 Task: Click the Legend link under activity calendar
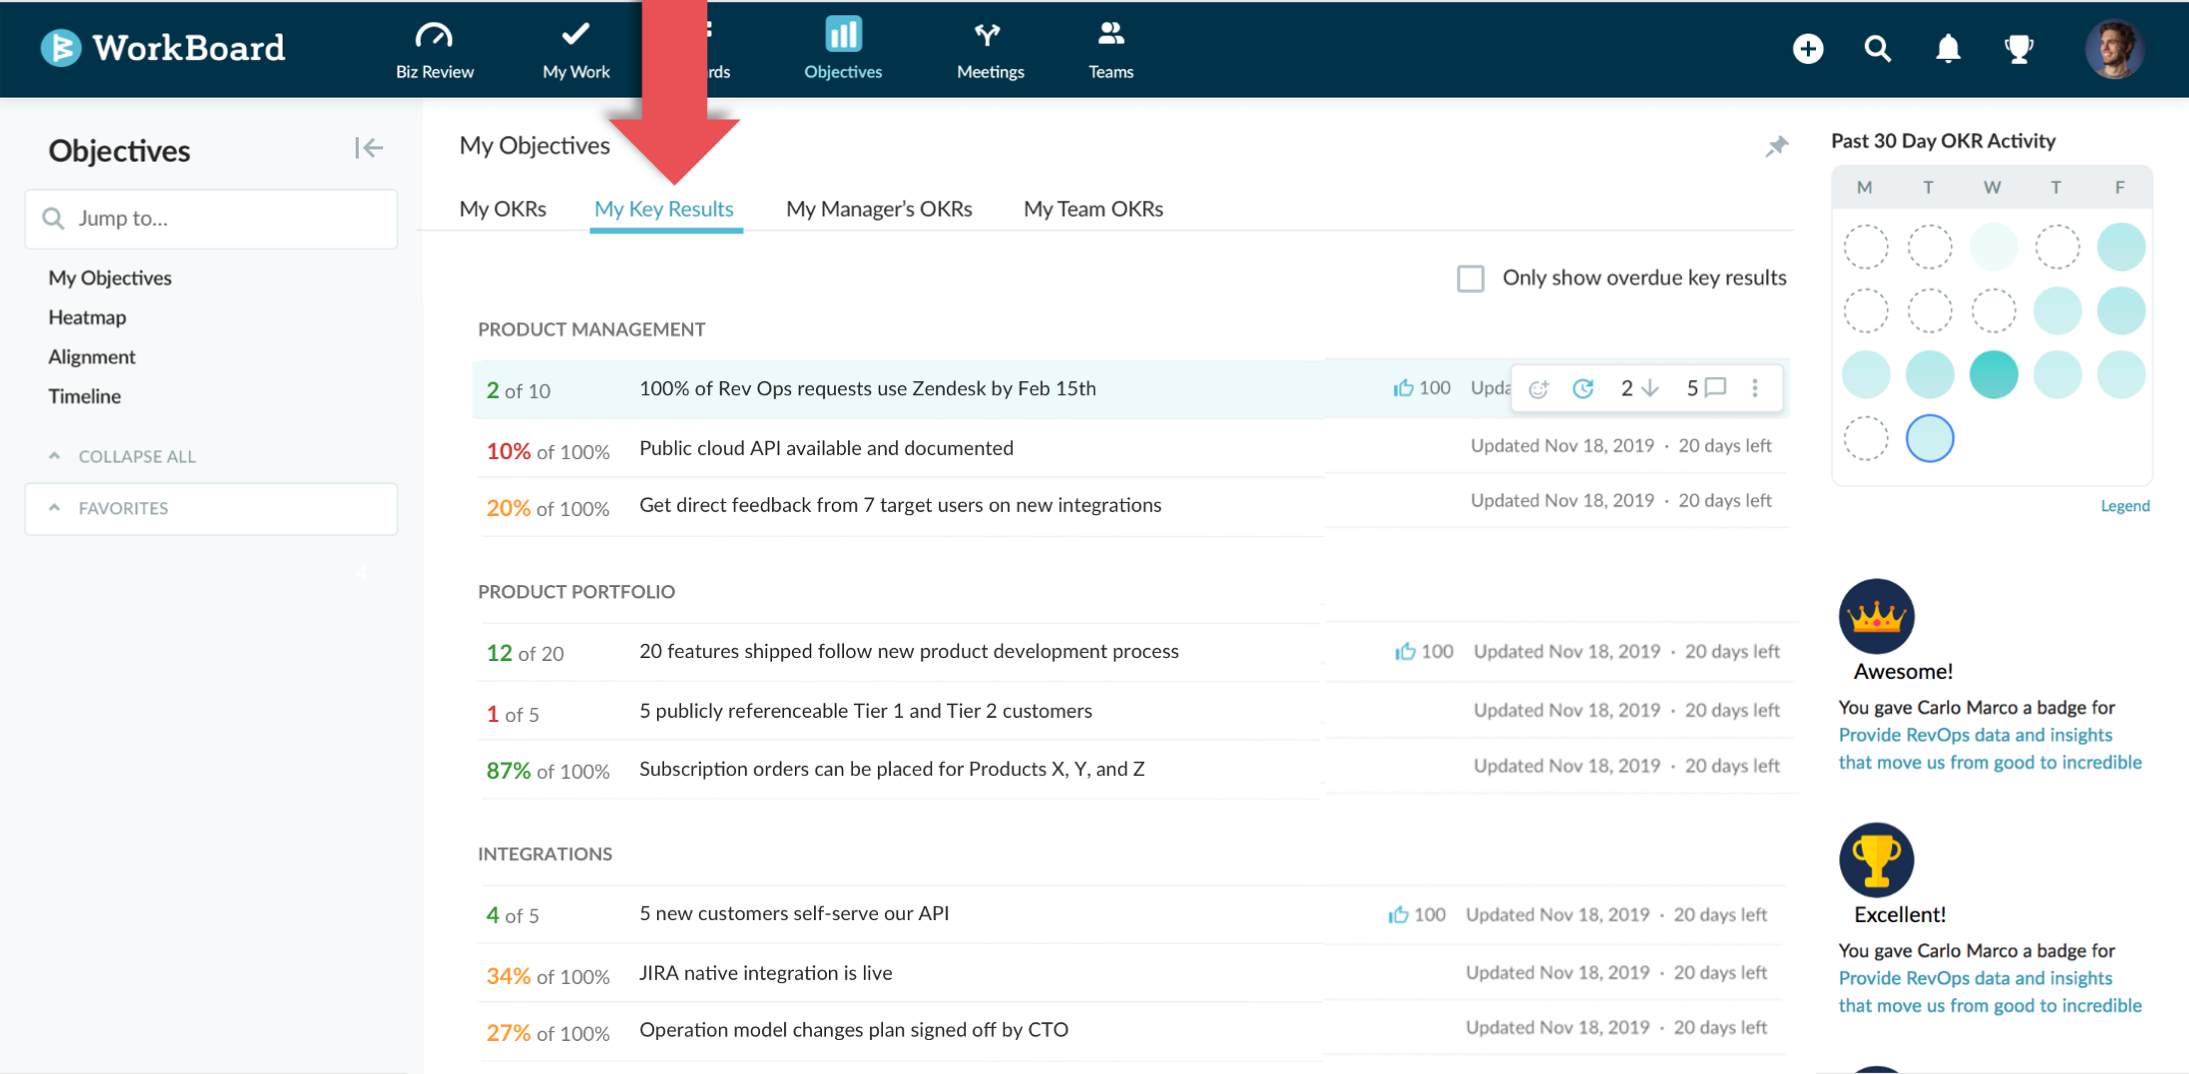coord(2125,506)
